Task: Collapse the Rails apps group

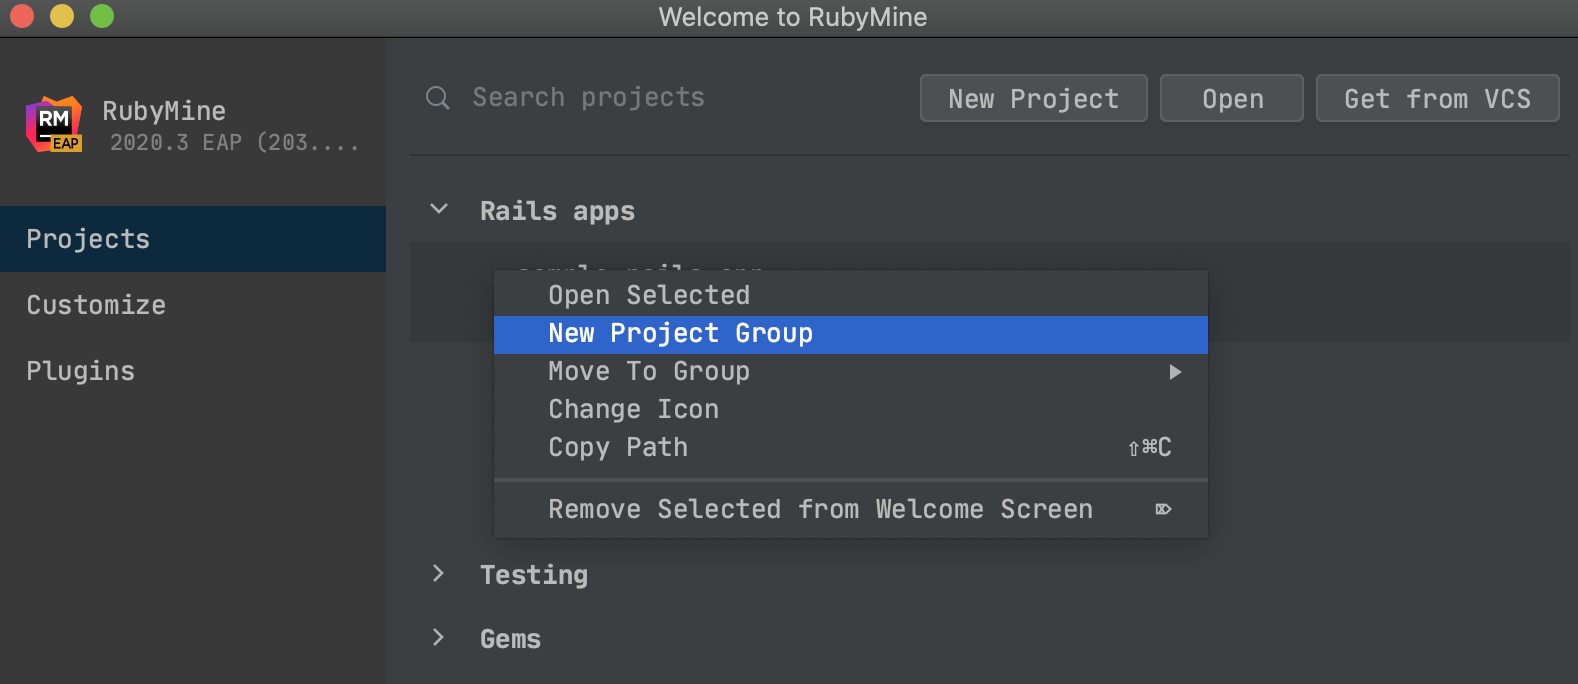Action: click(438, 209)
